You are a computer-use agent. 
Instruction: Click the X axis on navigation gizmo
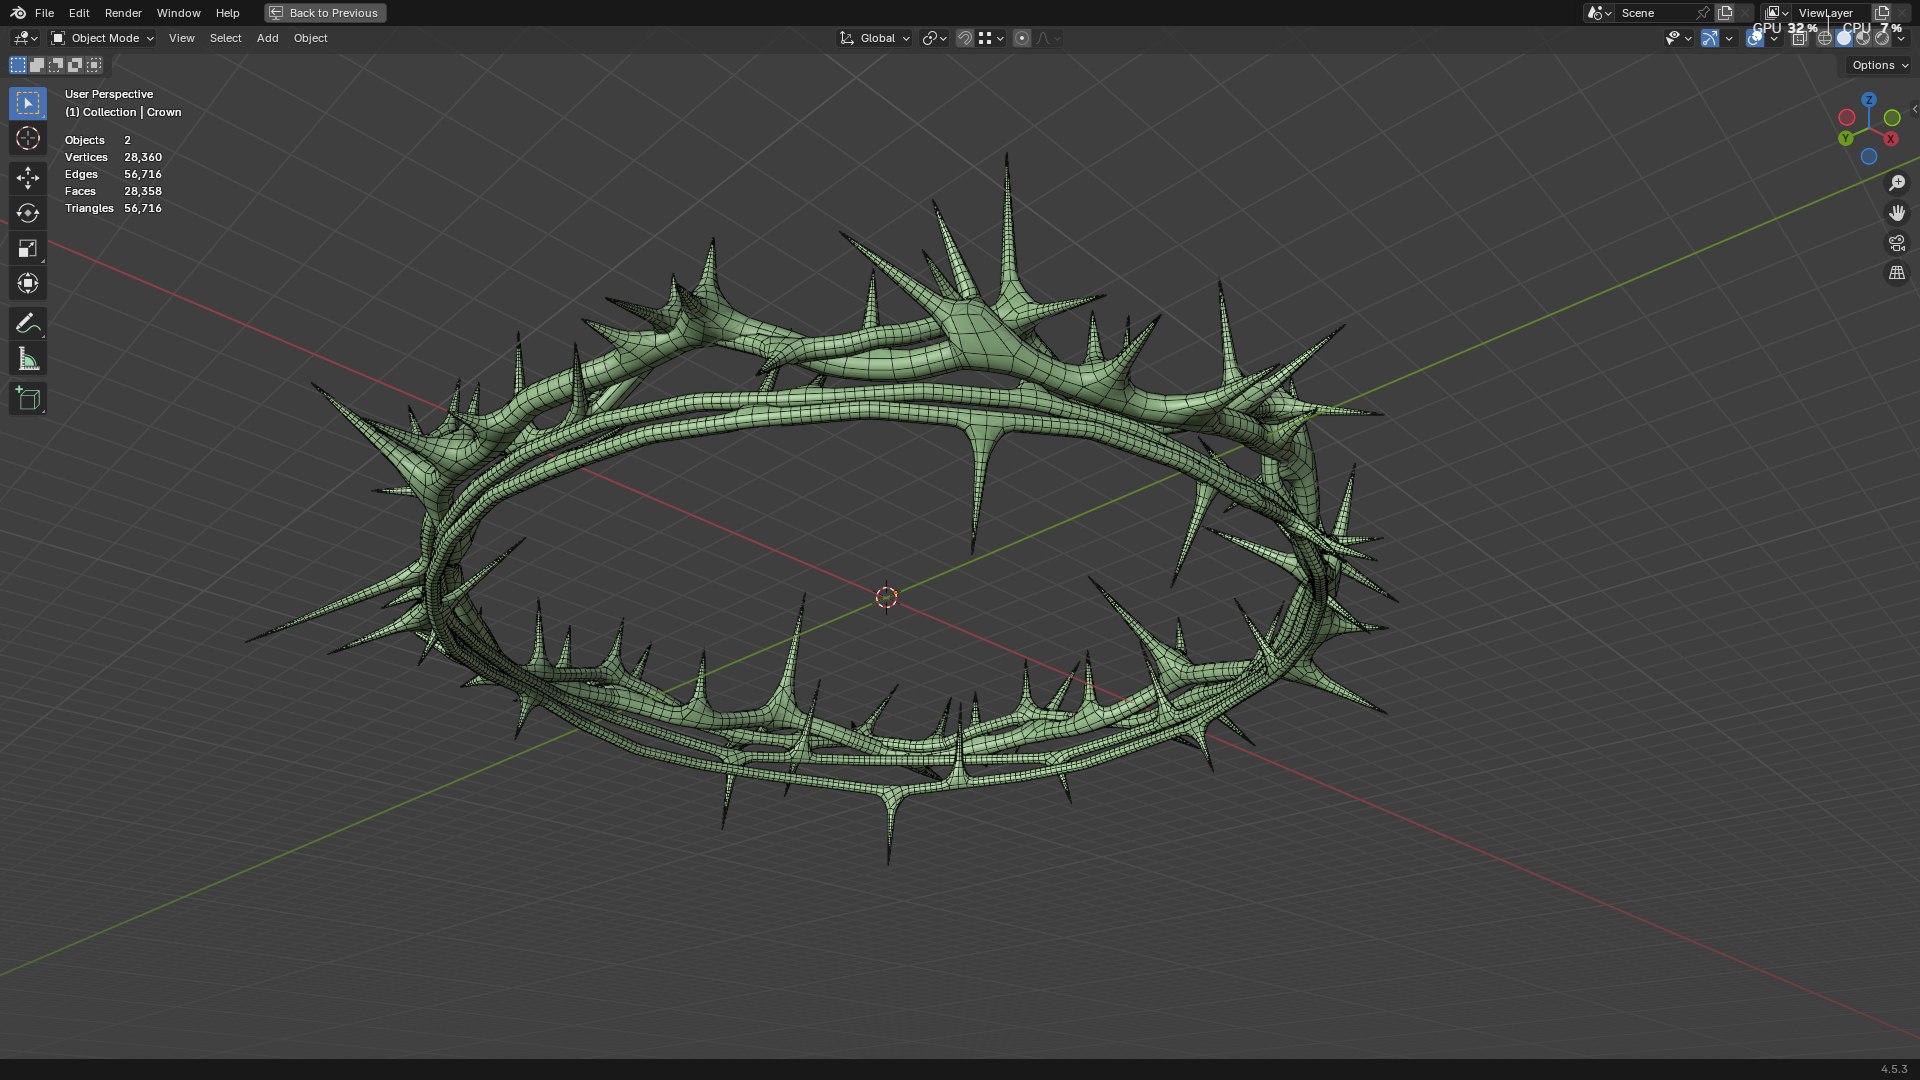click(1891, 139)
